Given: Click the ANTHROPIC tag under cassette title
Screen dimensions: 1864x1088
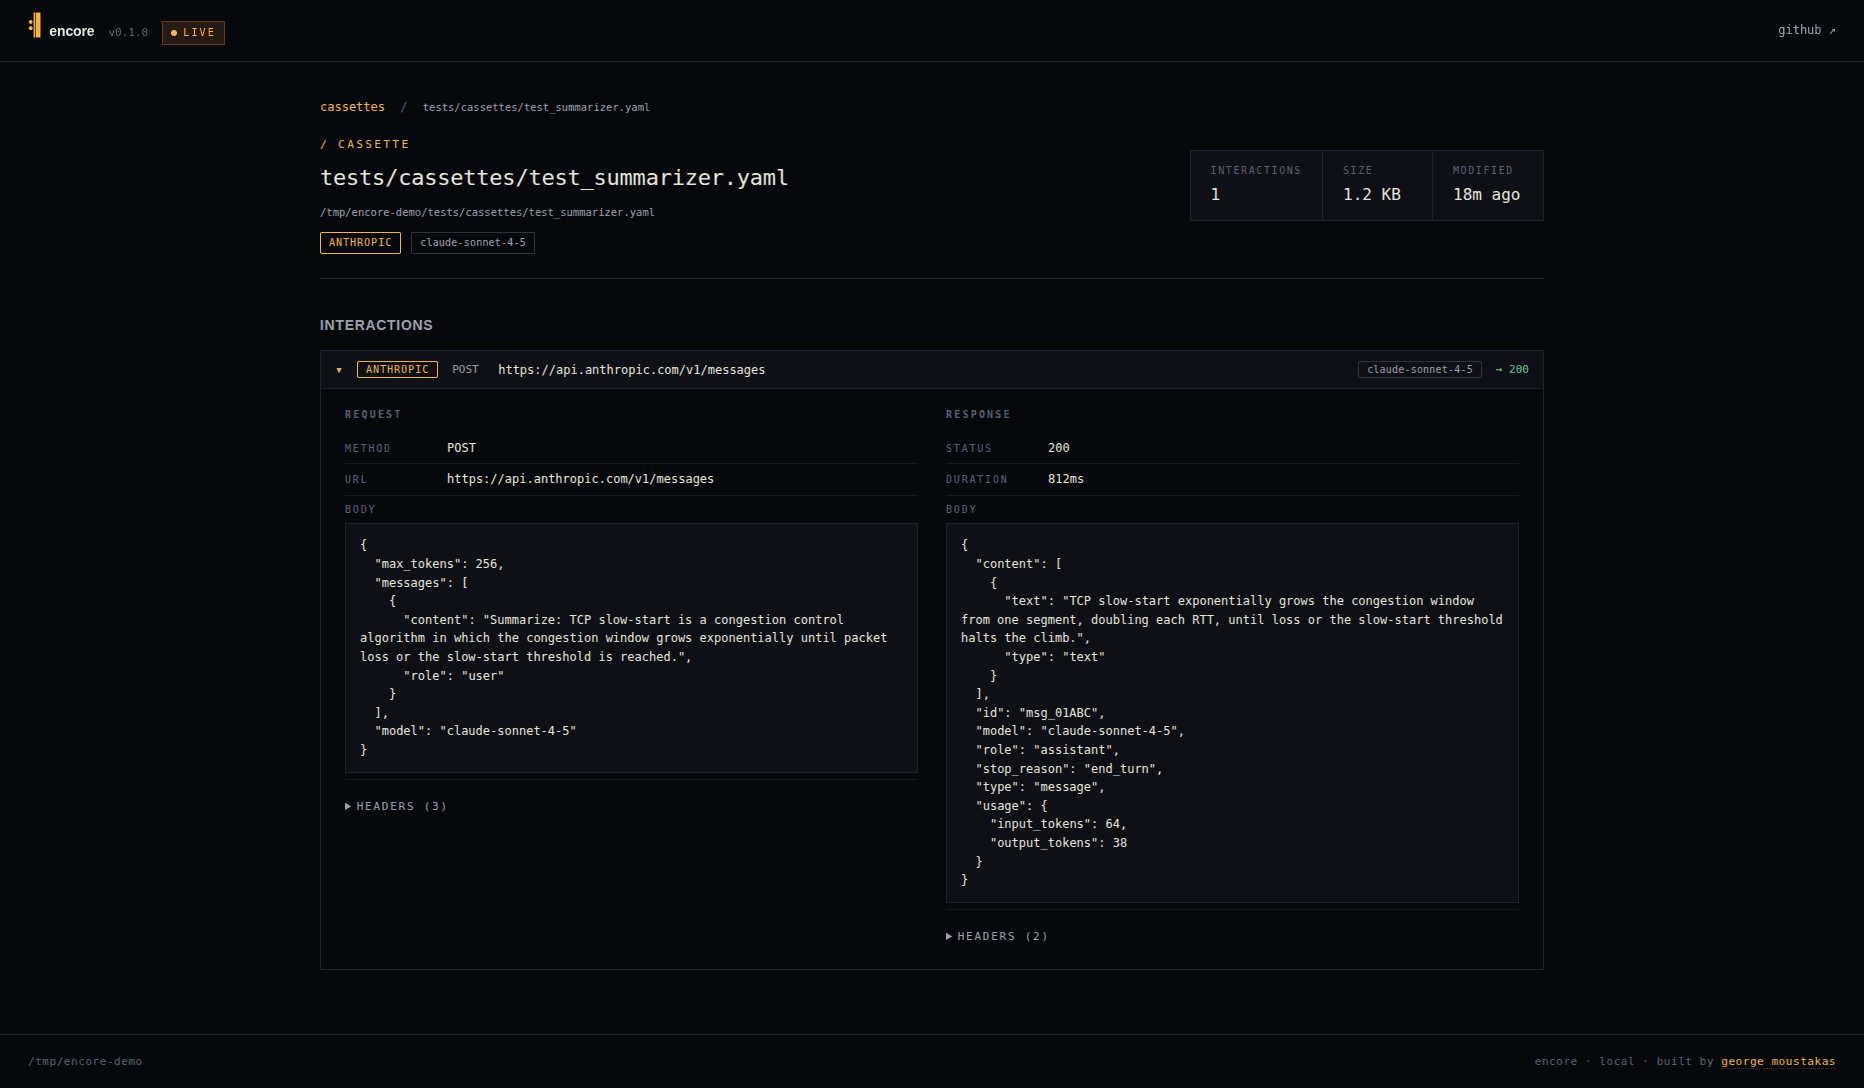Looking at the screenshot, I should pos(360,243).
